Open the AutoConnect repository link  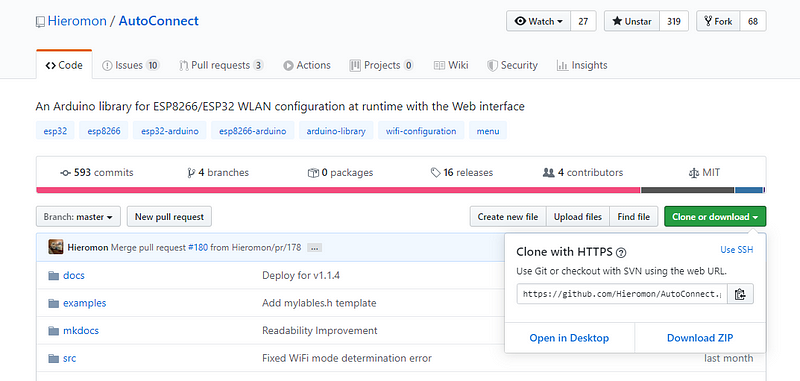click(x=159, y=21)
